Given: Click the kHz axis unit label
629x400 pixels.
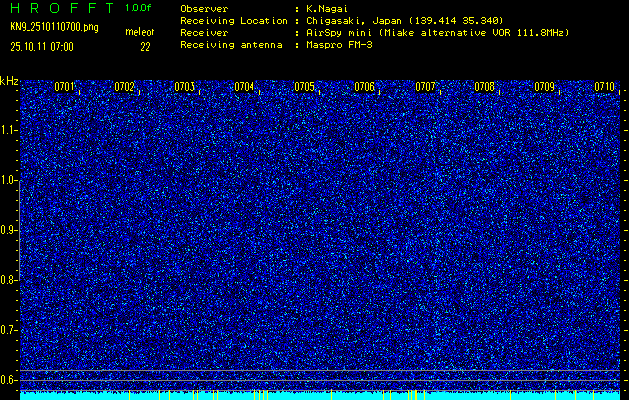Looking at the screenshot, I should tap(9, 80).
